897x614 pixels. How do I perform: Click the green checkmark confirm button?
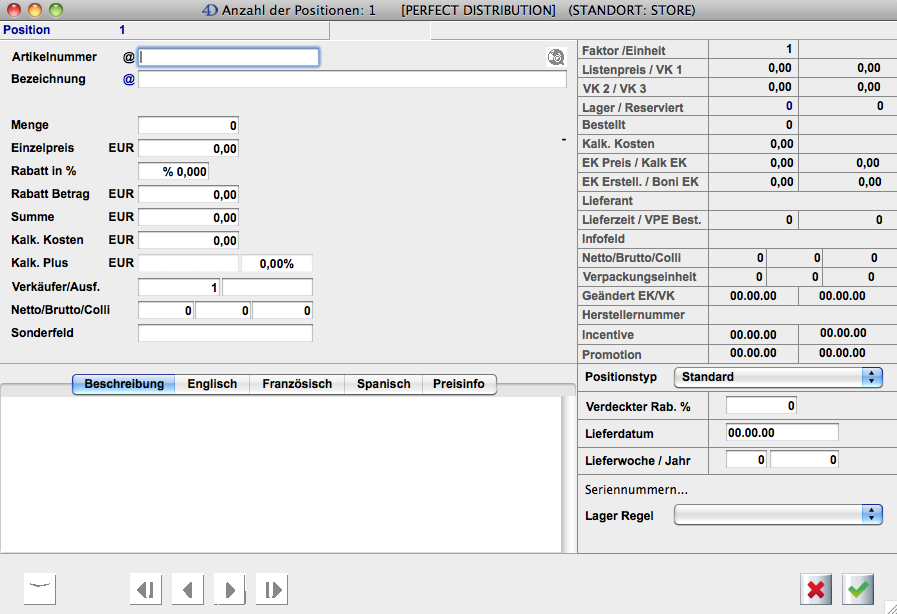point(858,589)
